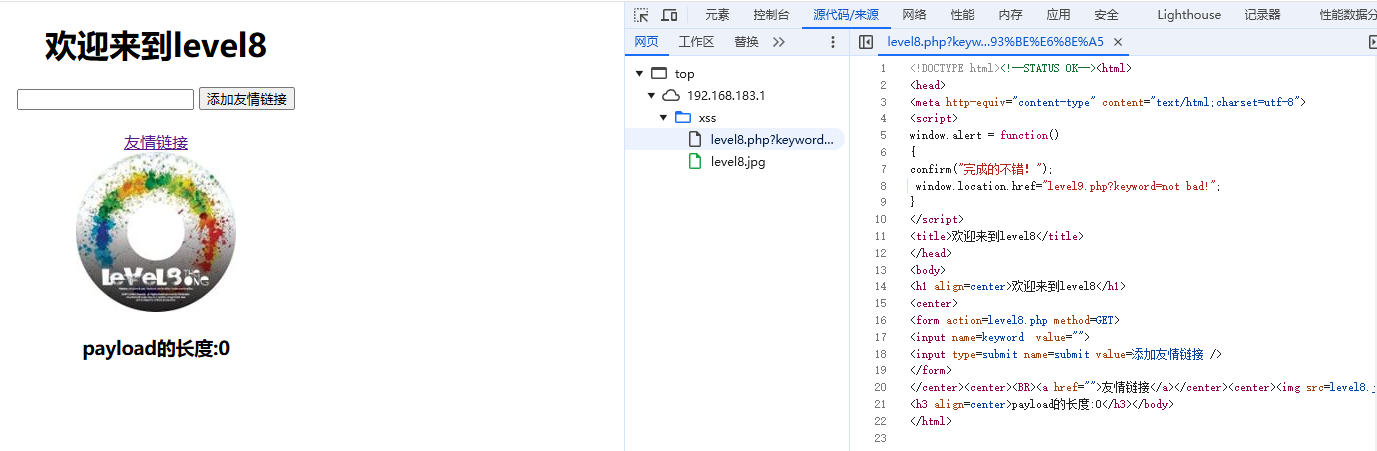Image resolution: width=1377 pixels, height=451 pixels.
Task: Collapse the xss folder tree arrow
Action: 662,117
